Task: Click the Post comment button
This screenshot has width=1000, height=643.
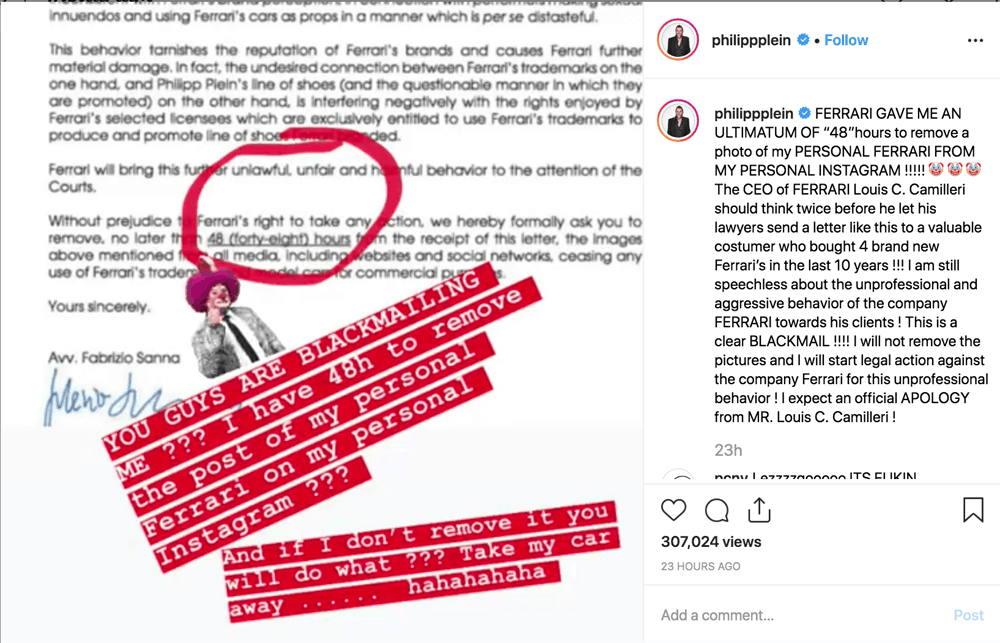Action: tap(968, 615)
